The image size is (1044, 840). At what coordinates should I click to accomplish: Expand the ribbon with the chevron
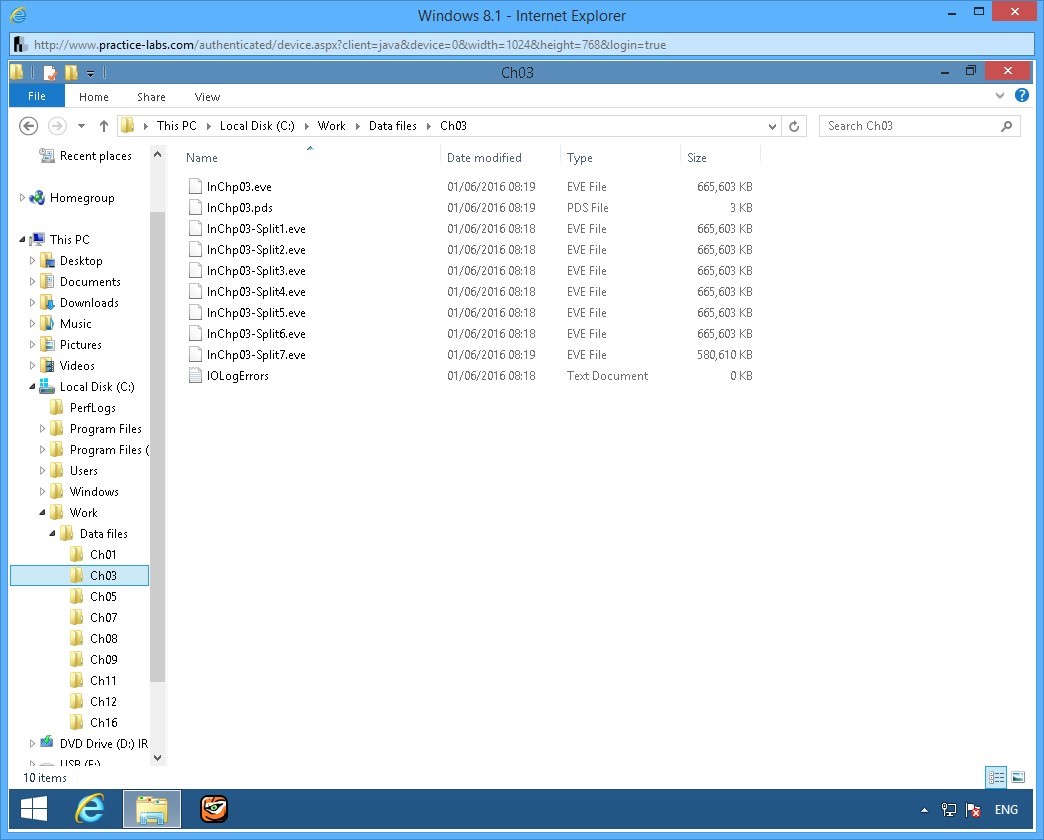[x=1001, y=96]
